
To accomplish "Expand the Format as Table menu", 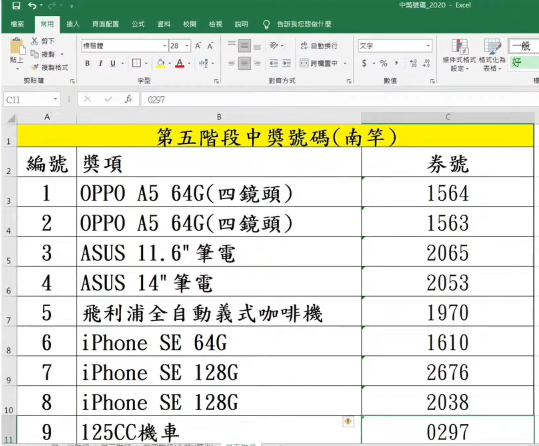I will 492,55.
